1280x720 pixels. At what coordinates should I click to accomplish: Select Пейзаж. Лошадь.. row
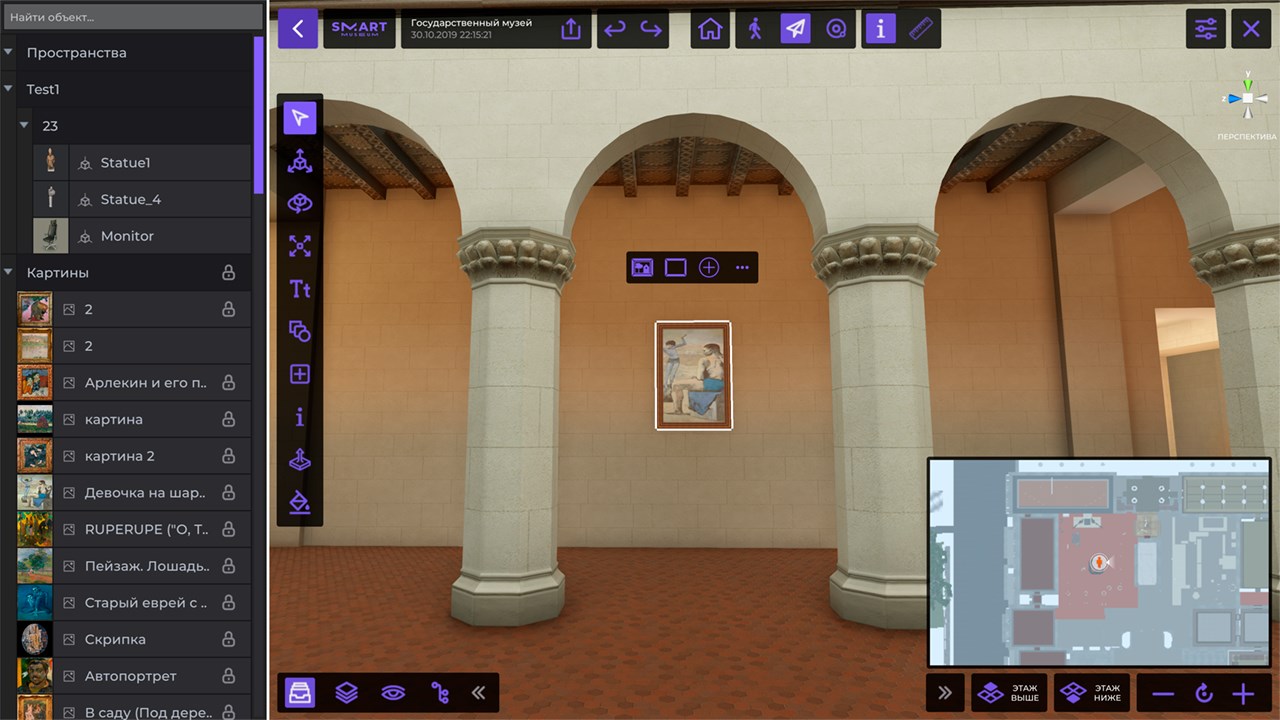(134, 566)
